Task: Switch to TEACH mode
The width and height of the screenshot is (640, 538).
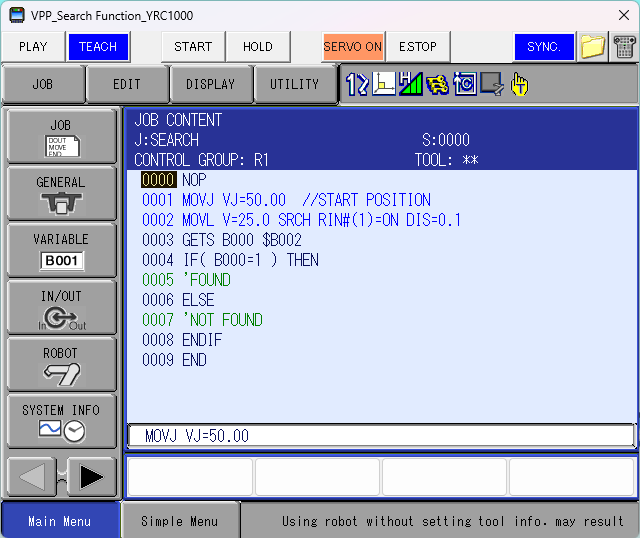Action: point(98,47)
